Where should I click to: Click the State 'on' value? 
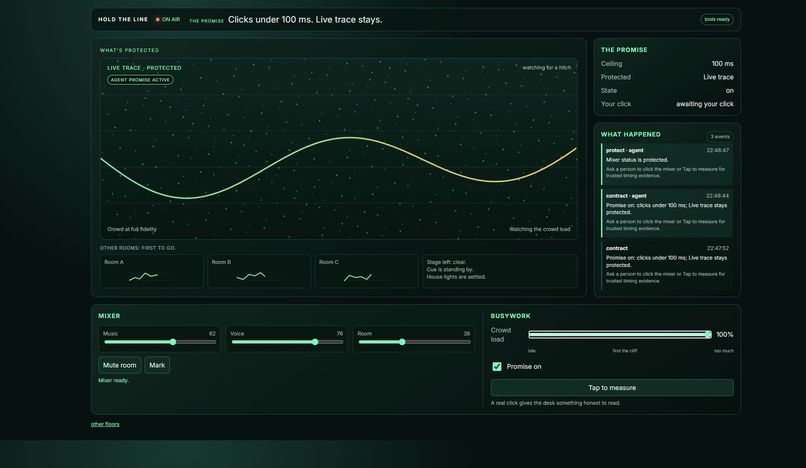click(x=729, y=91)
